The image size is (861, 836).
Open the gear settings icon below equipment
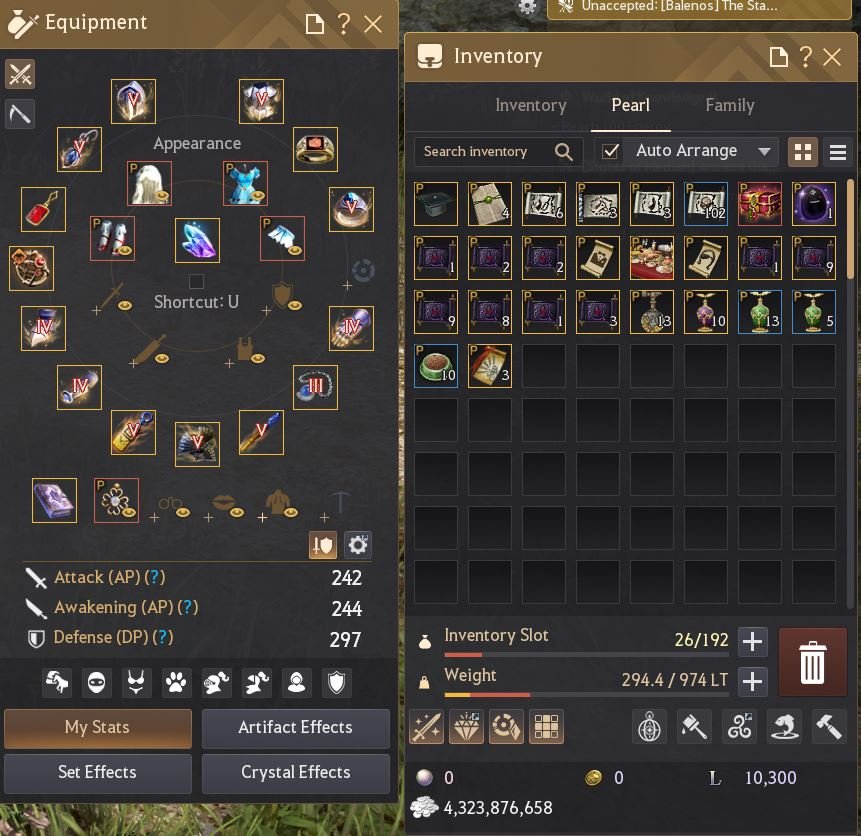(x=357, y=545)
